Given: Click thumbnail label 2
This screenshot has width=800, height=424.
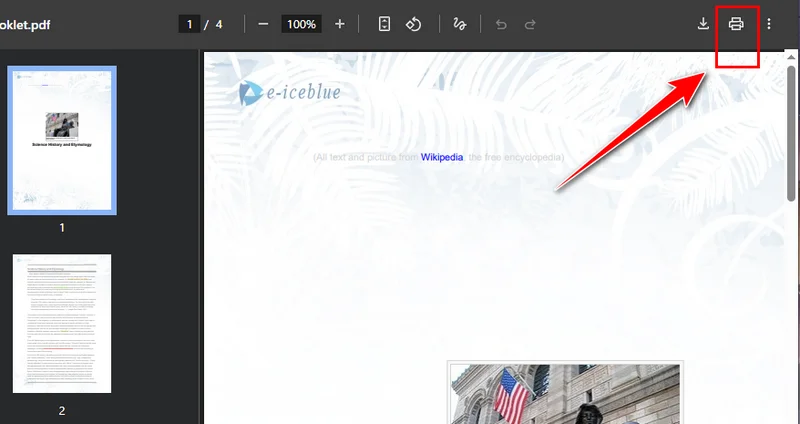Looking at the screenshot, I should pyautogui.click(x=62, y=411).
